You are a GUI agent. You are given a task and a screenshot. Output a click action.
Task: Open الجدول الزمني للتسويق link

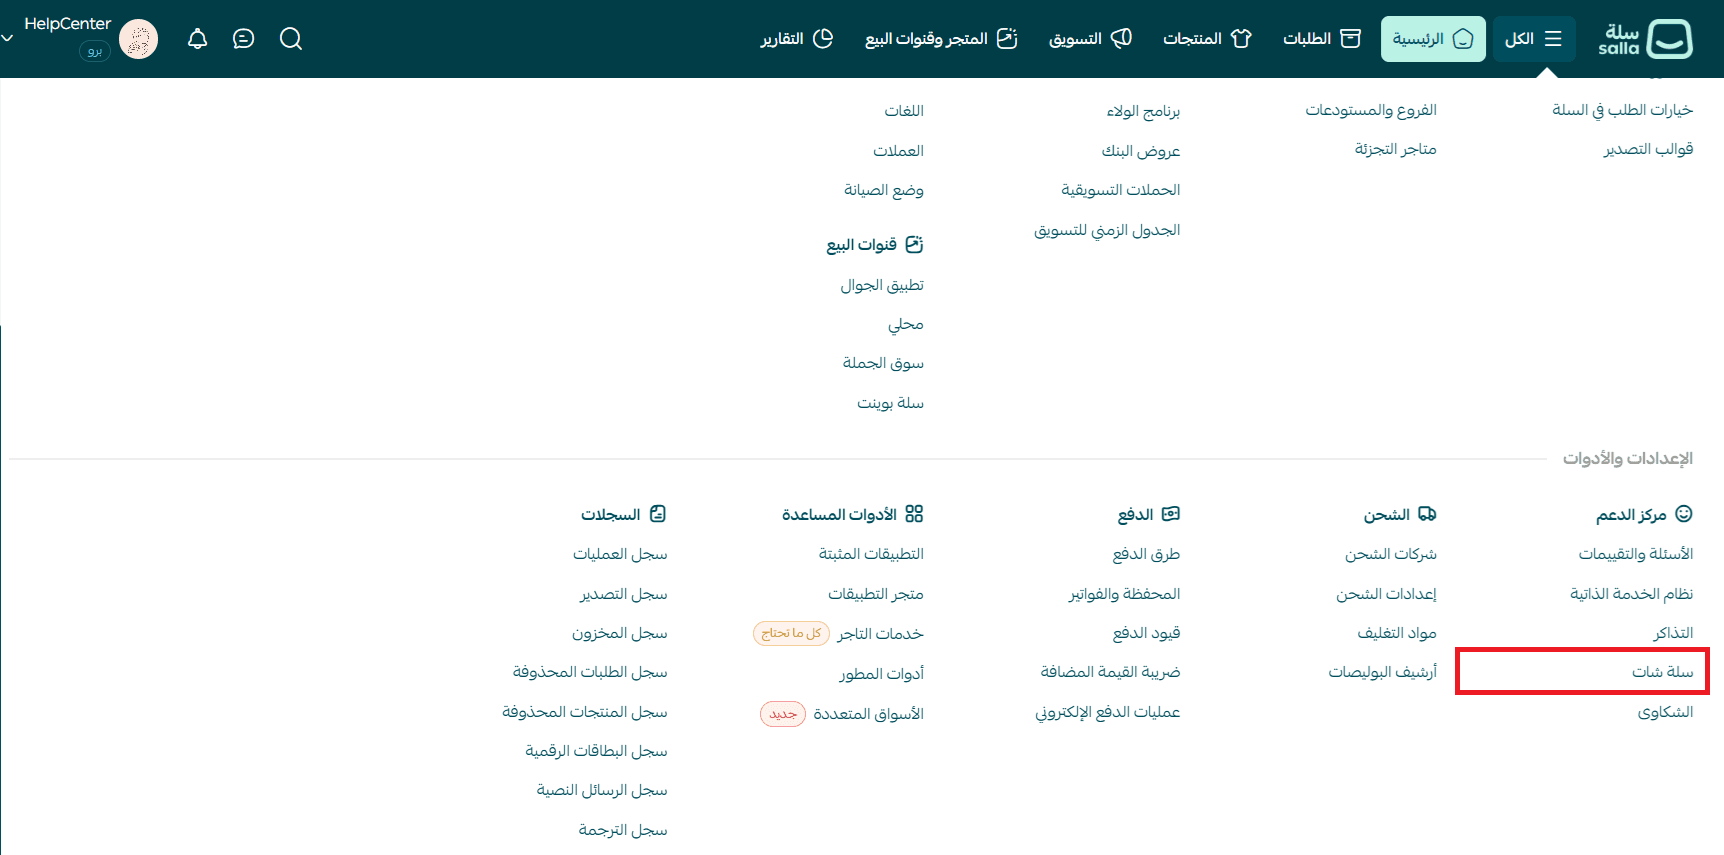(1107, 230)
